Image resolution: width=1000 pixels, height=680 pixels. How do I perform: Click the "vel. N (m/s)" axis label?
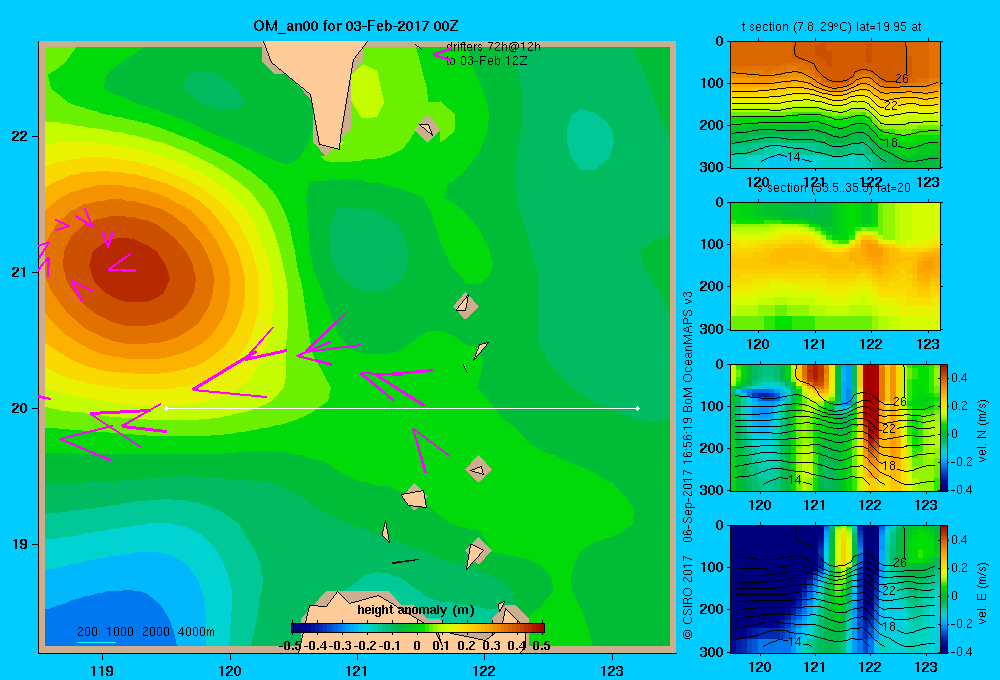tap(982, 431)
